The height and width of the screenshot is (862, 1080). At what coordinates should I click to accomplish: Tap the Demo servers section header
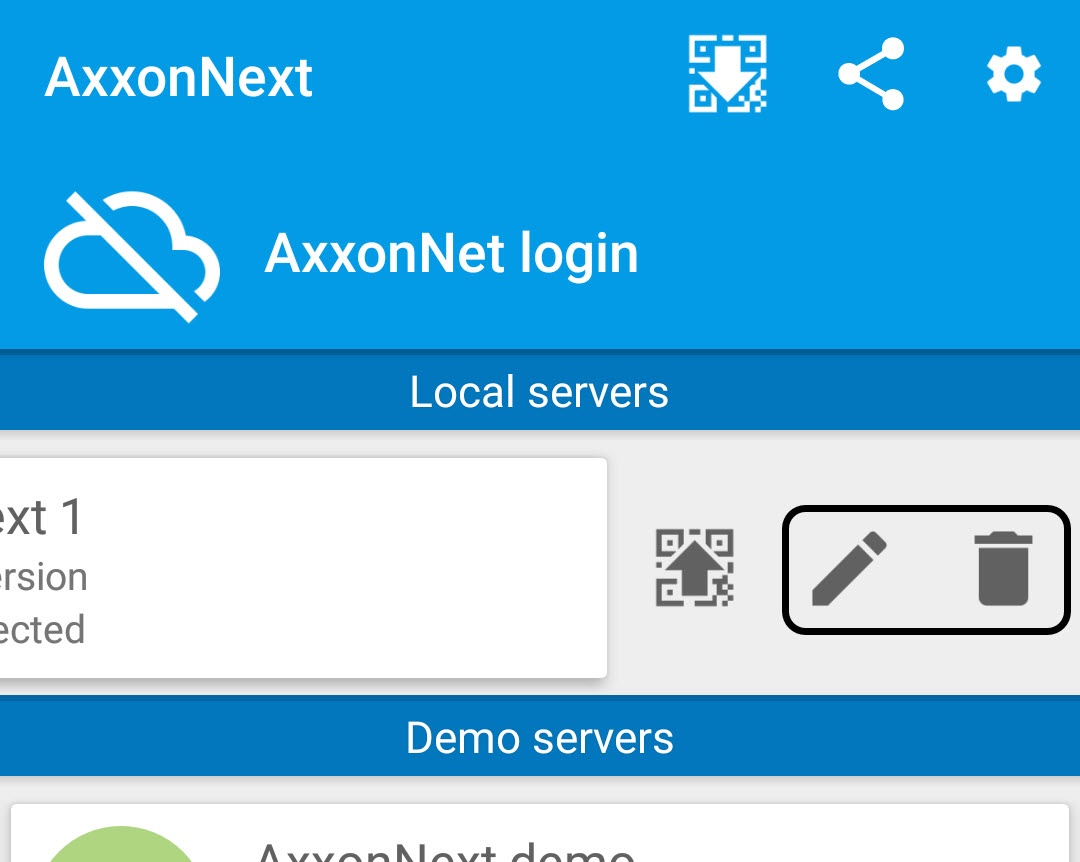coord(540,737)
